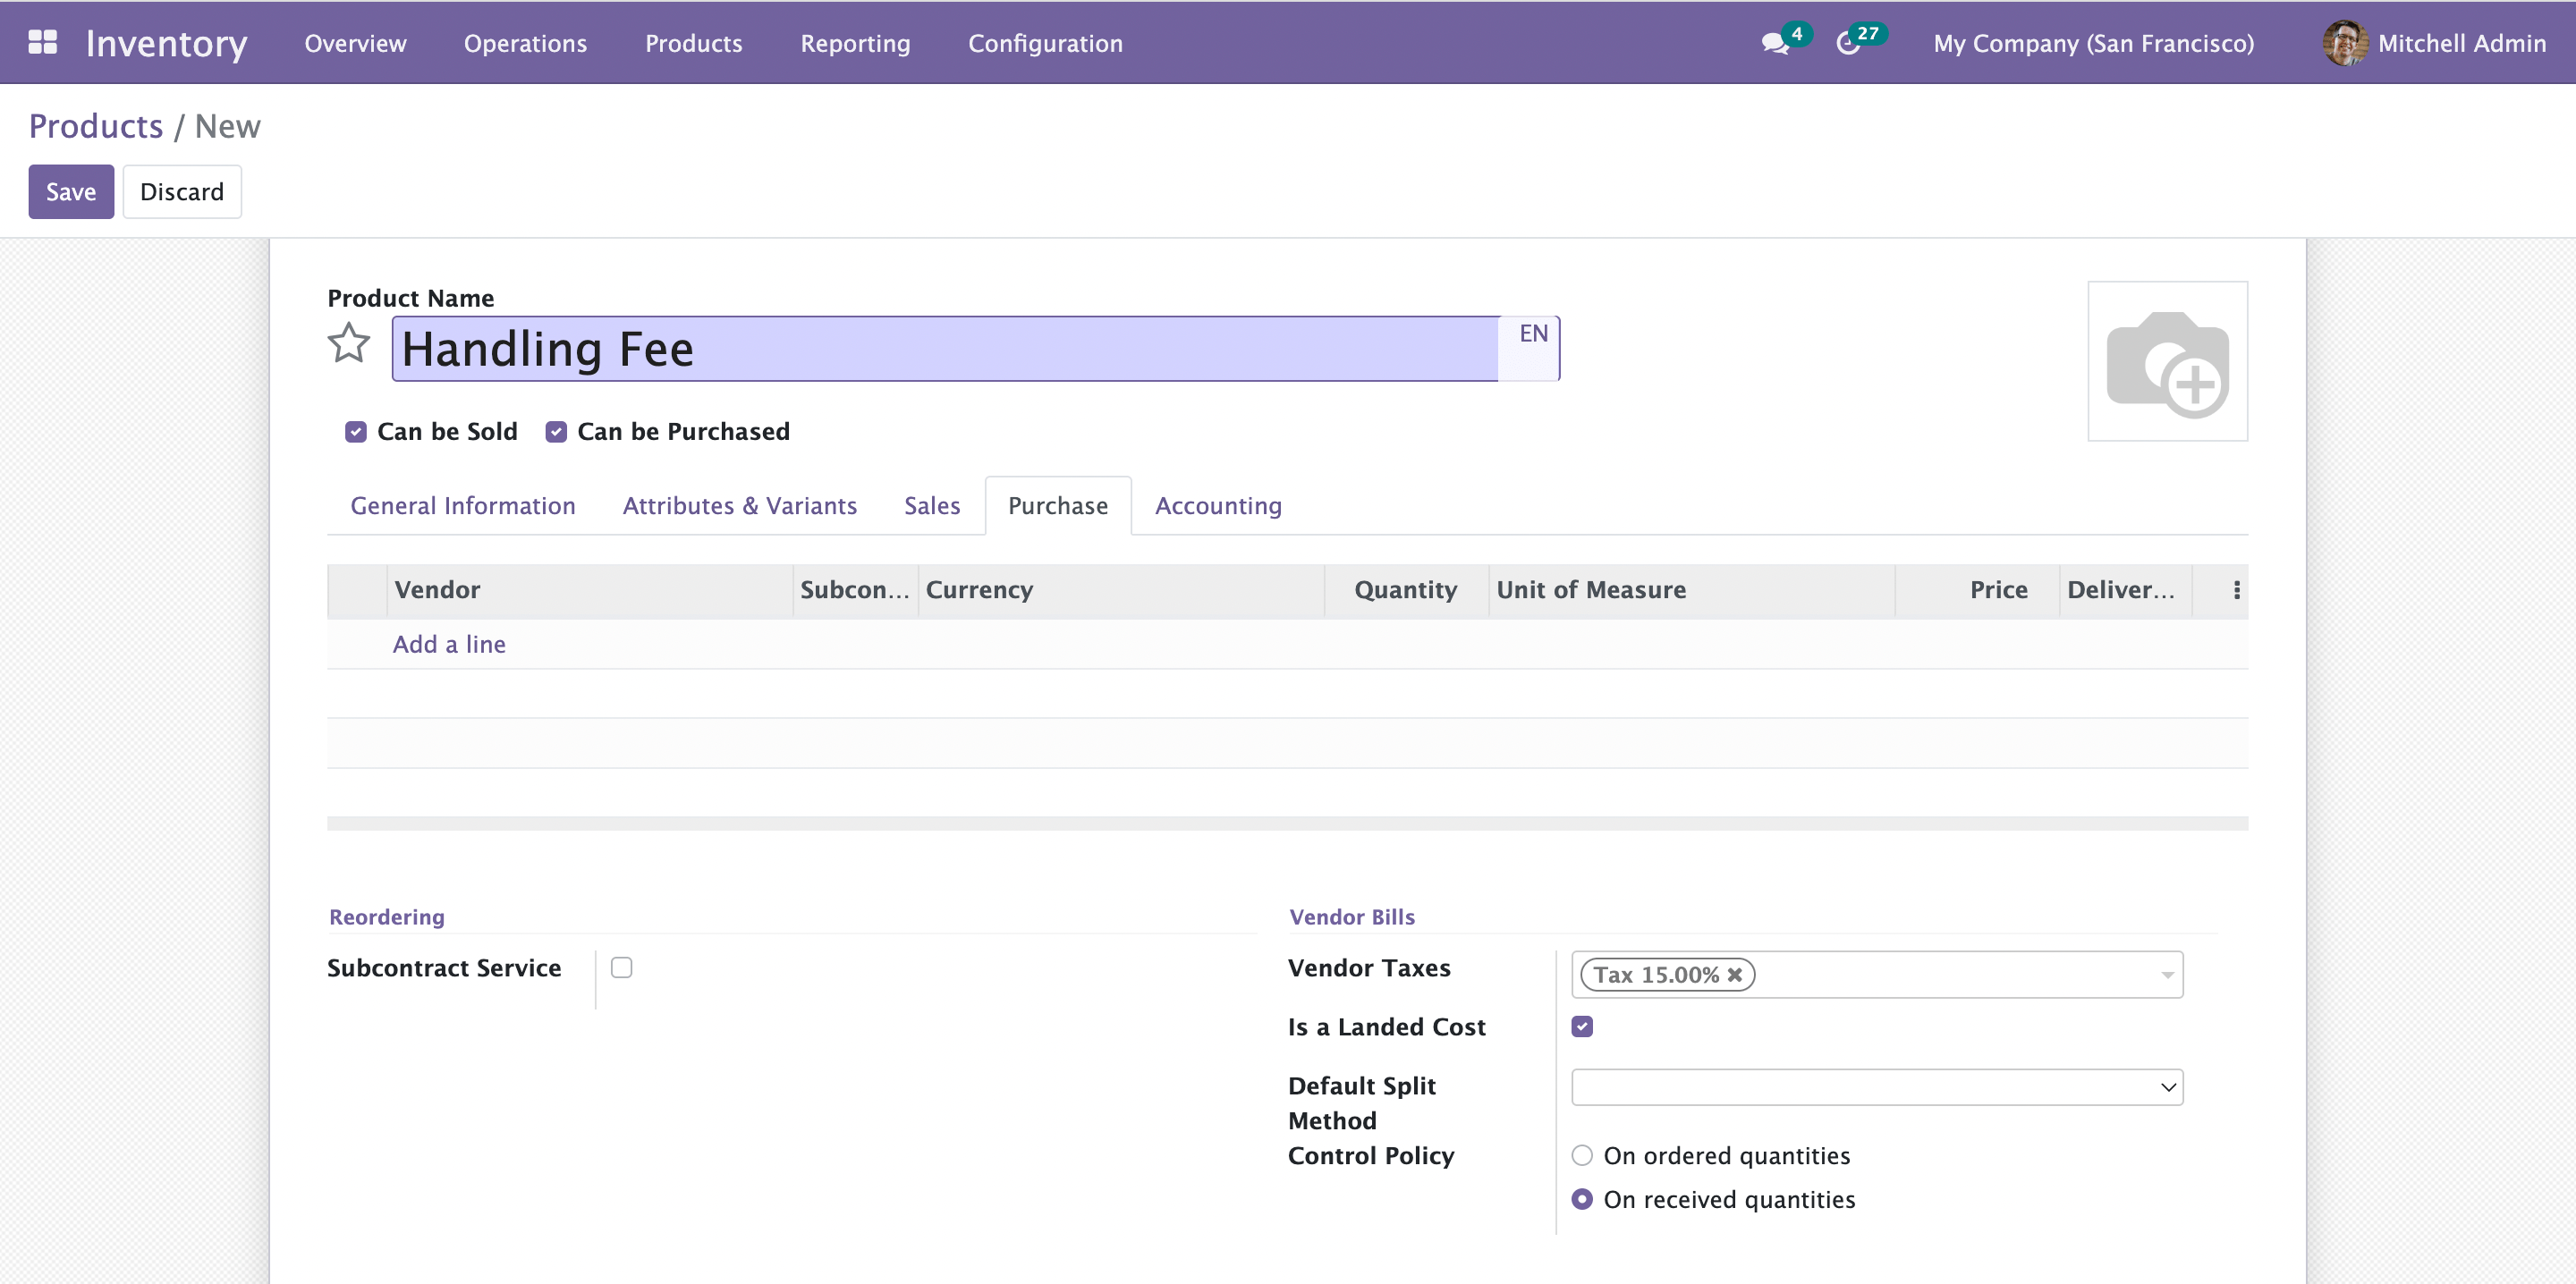Open the Configuration menu
2576x1284 pixels.
coord(1045,43)
